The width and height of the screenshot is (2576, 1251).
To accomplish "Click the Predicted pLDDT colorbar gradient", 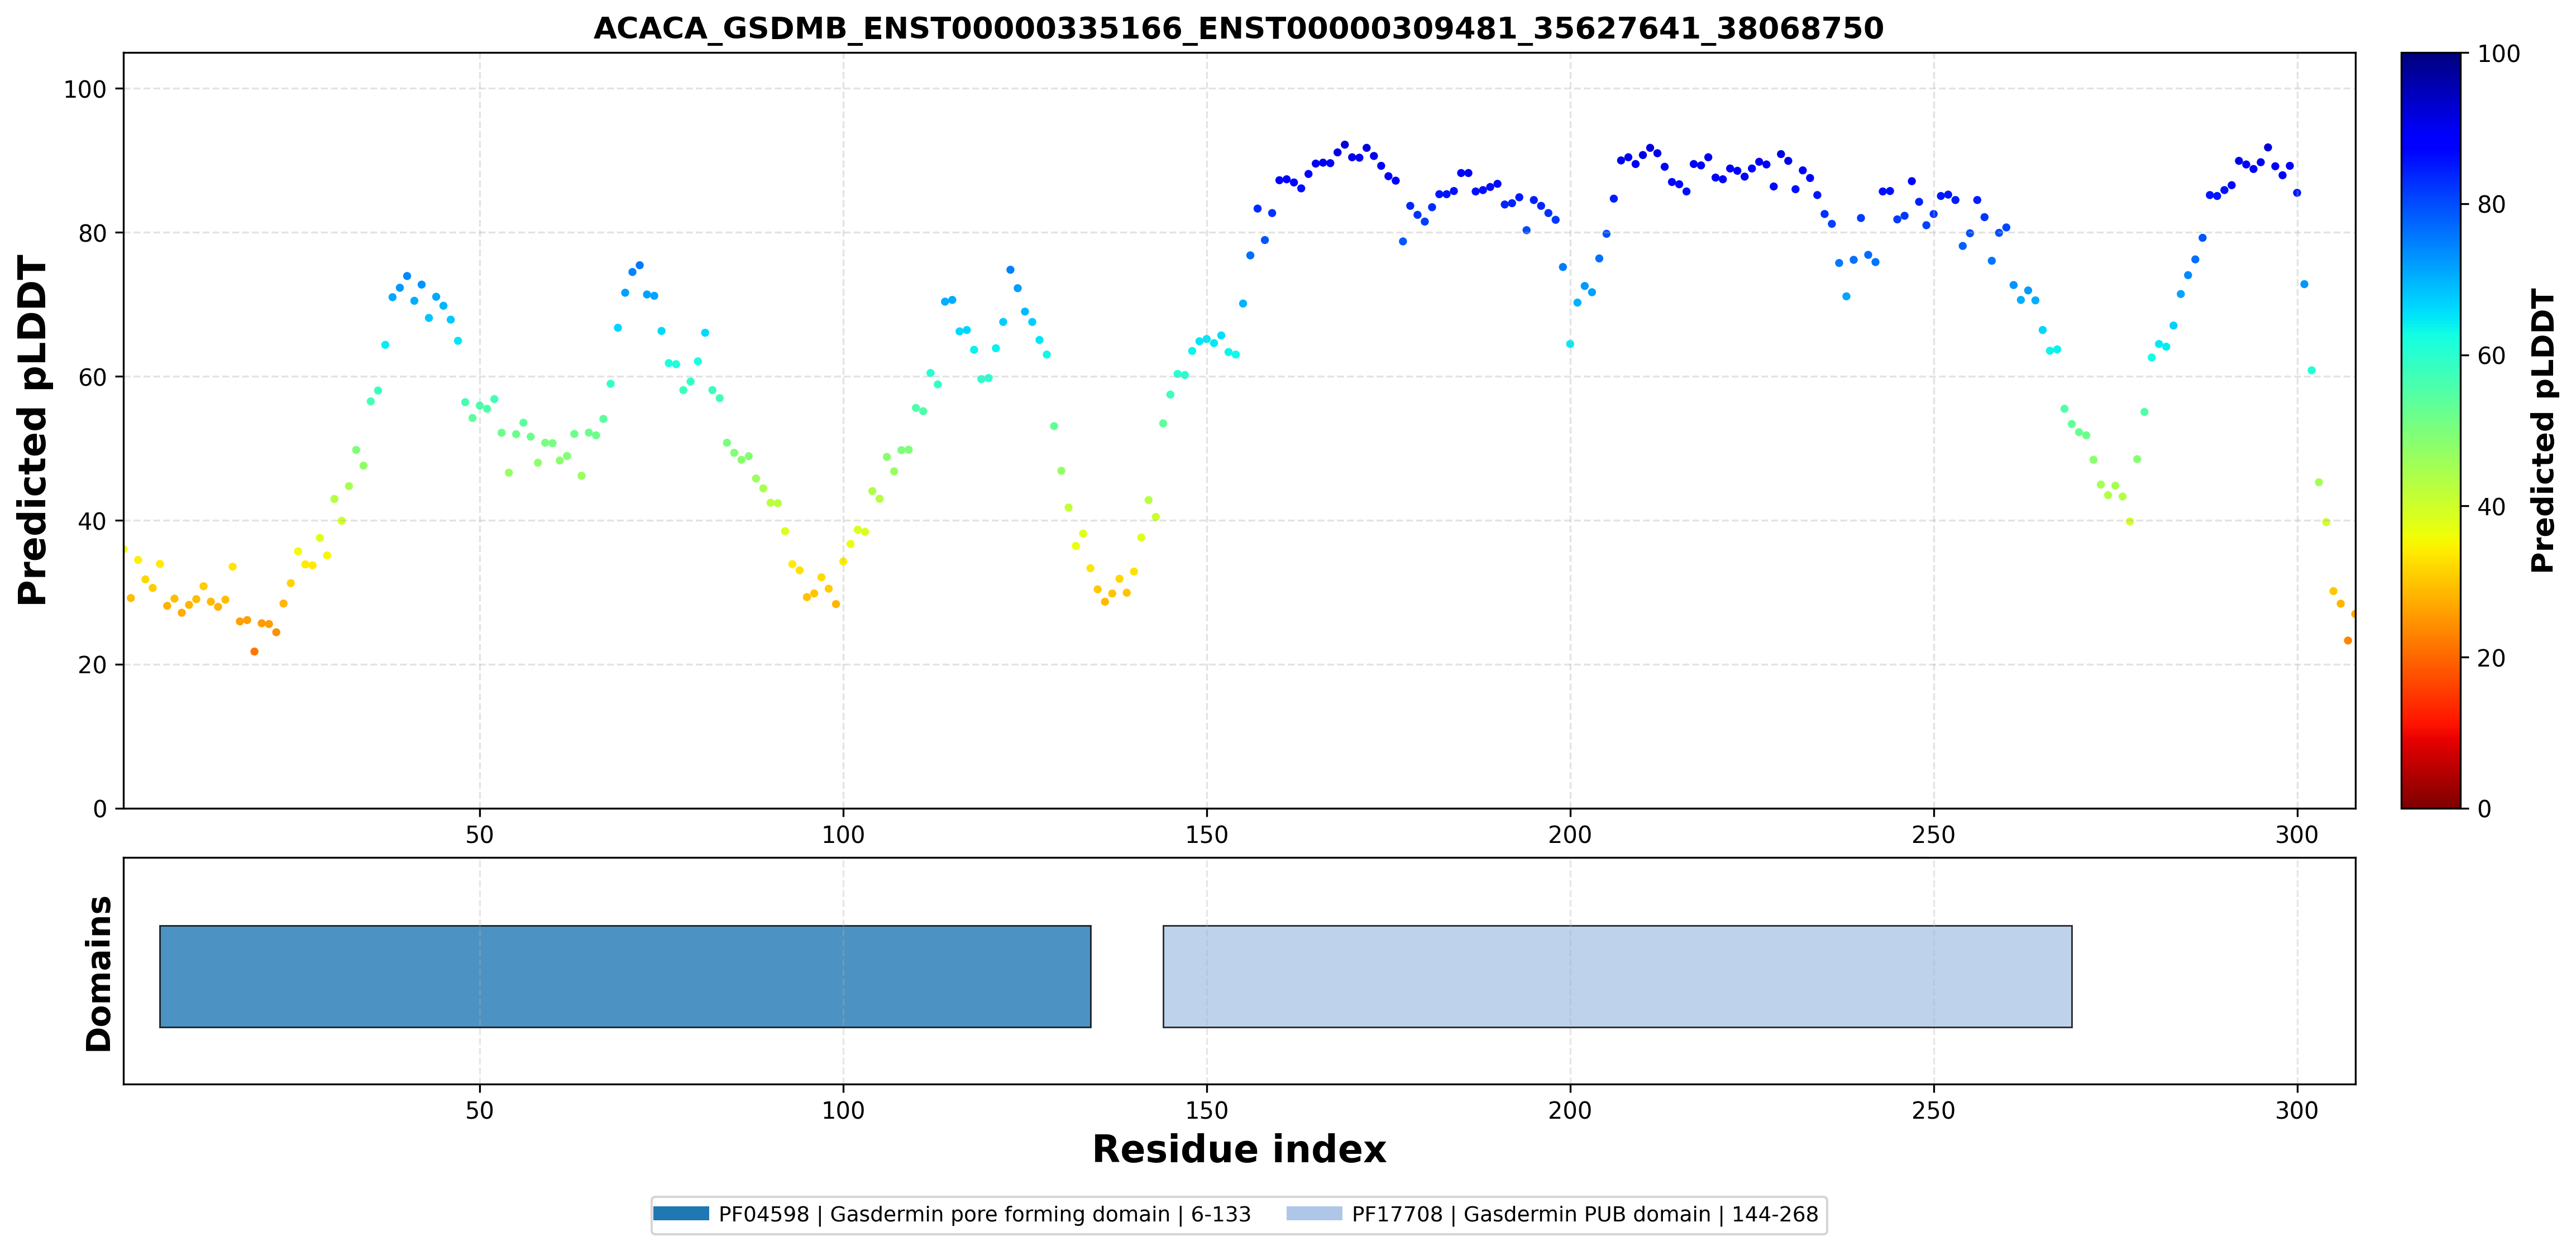I will pyautogui.click(x=2430, y=430).
